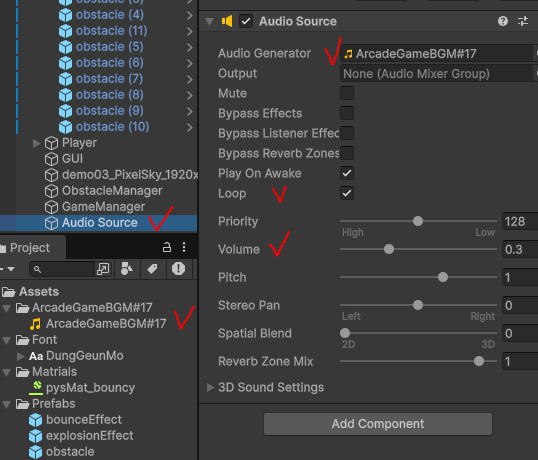Adjust the Volume slider handle

pos(389,249)
